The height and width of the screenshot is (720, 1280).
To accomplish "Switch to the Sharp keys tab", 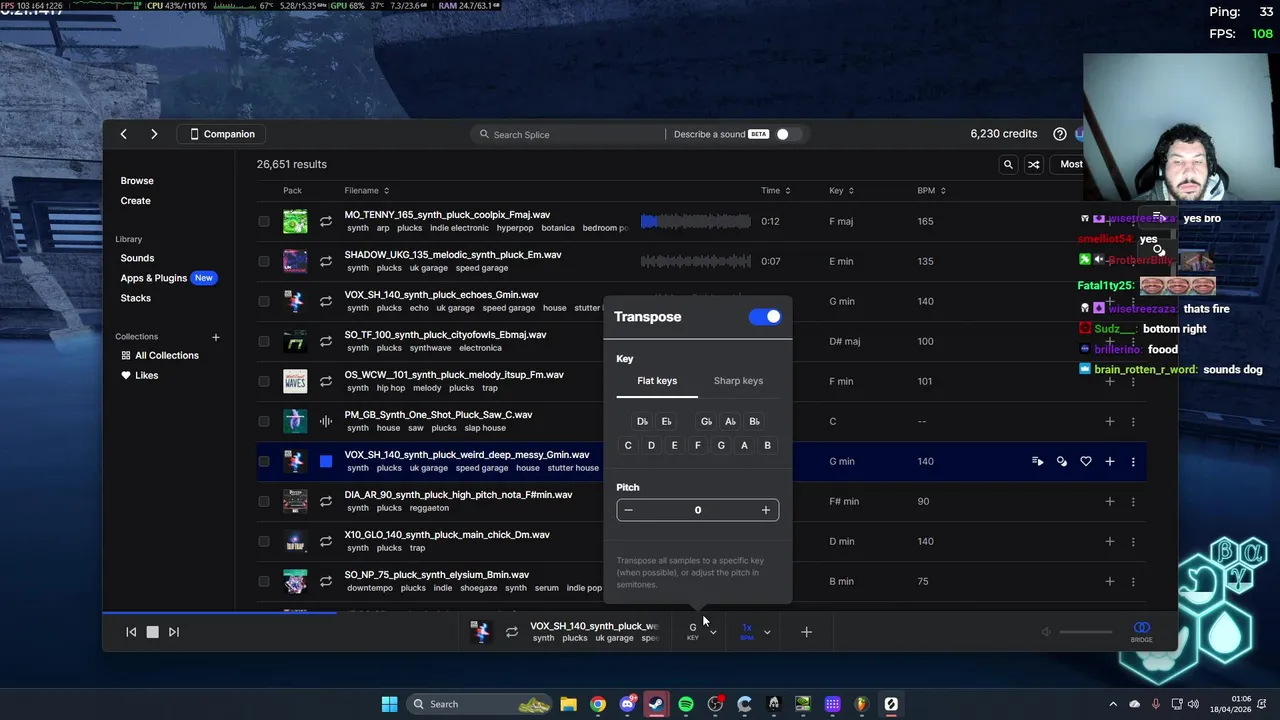I will tap(738, 381).
